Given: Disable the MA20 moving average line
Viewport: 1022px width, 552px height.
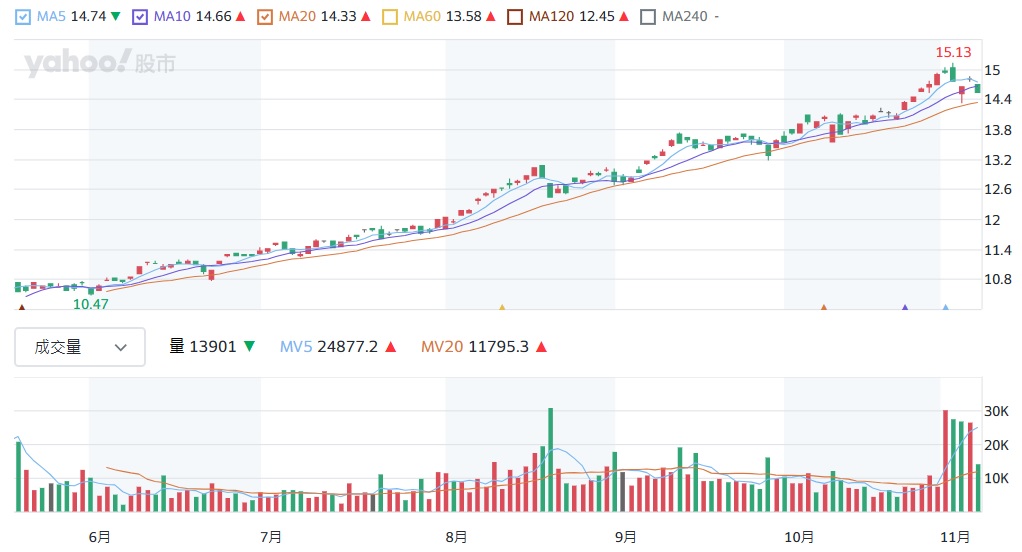Looking at the screenshot, I should point(265,17).
